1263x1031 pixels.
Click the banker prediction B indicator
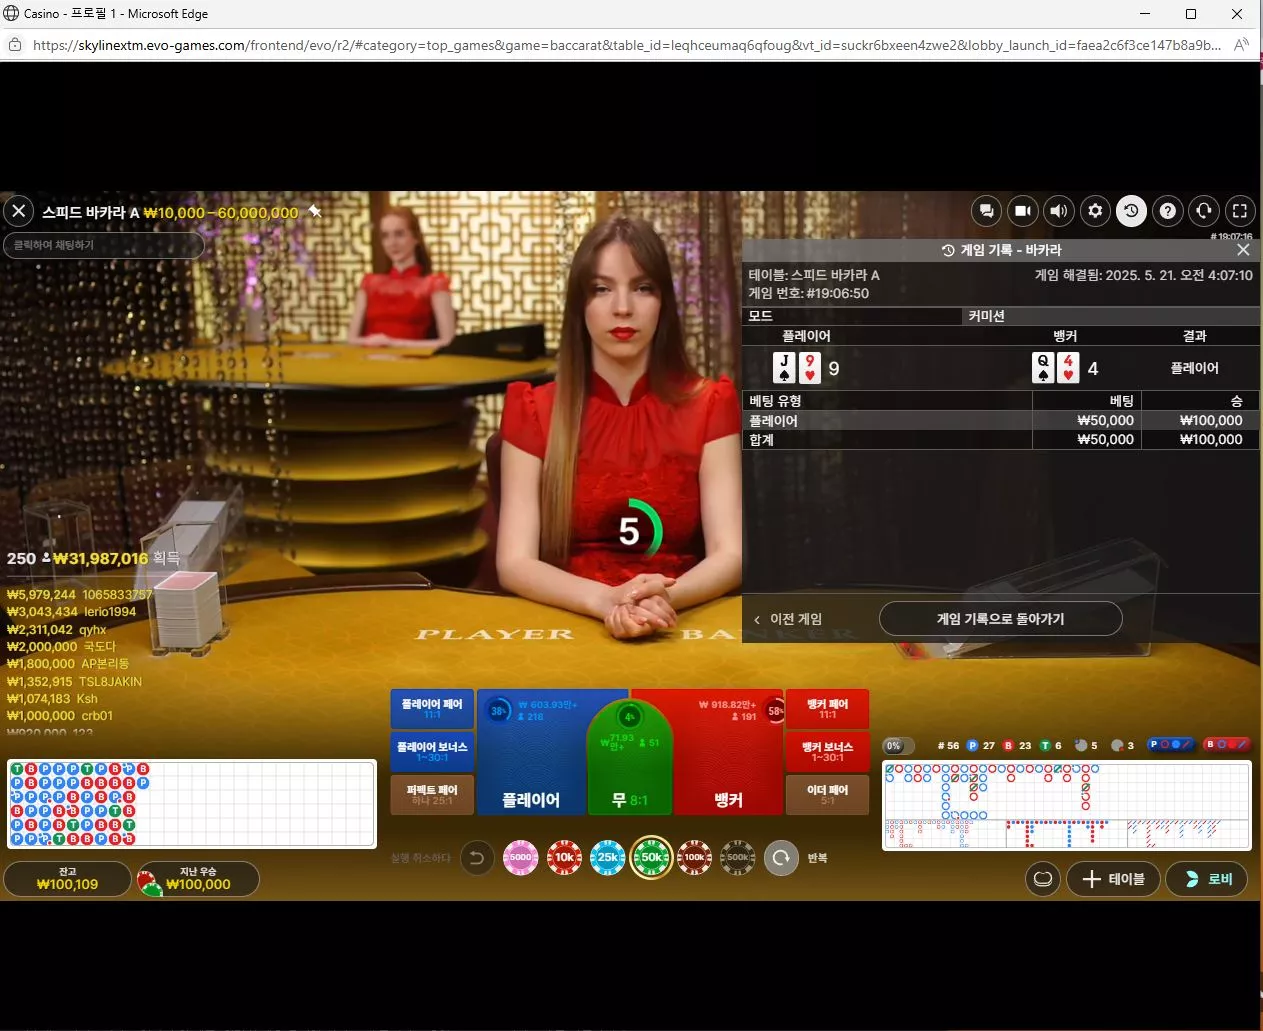1226,745
